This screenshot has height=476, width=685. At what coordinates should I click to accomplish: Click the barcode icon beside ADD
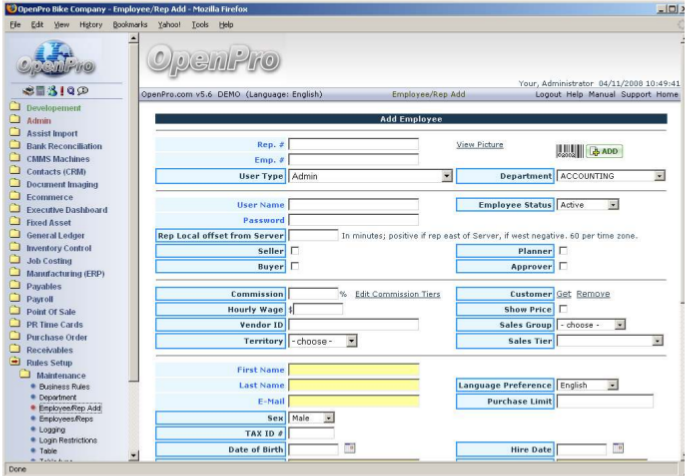click(568, 150)
